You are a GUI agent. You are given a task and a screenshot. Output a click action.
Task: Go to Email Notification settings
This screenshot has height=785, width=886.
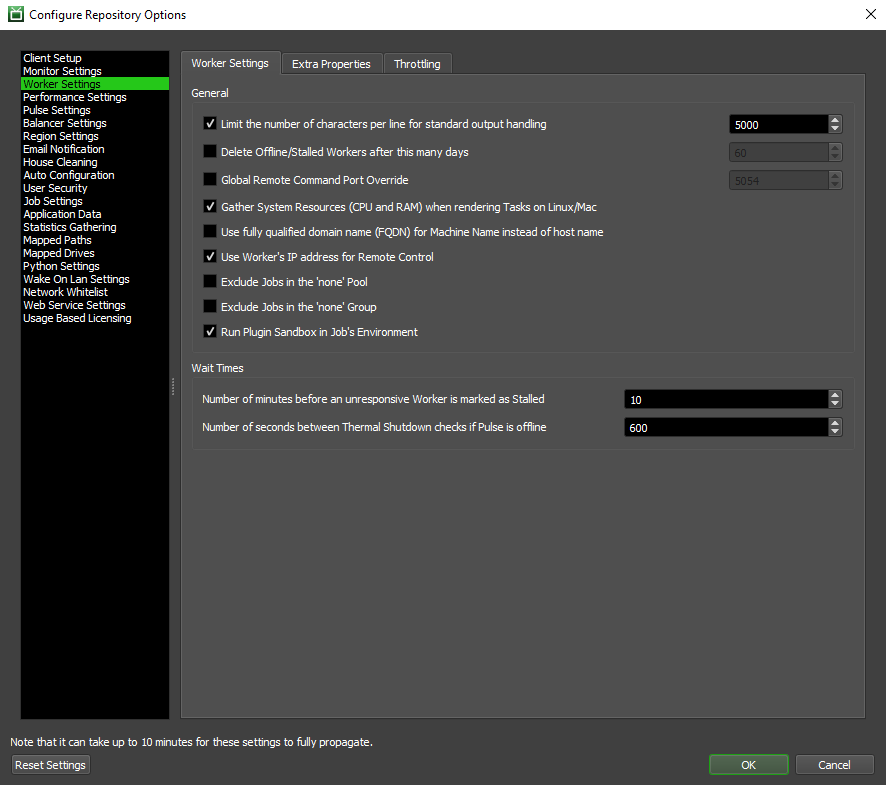[64, 149]
